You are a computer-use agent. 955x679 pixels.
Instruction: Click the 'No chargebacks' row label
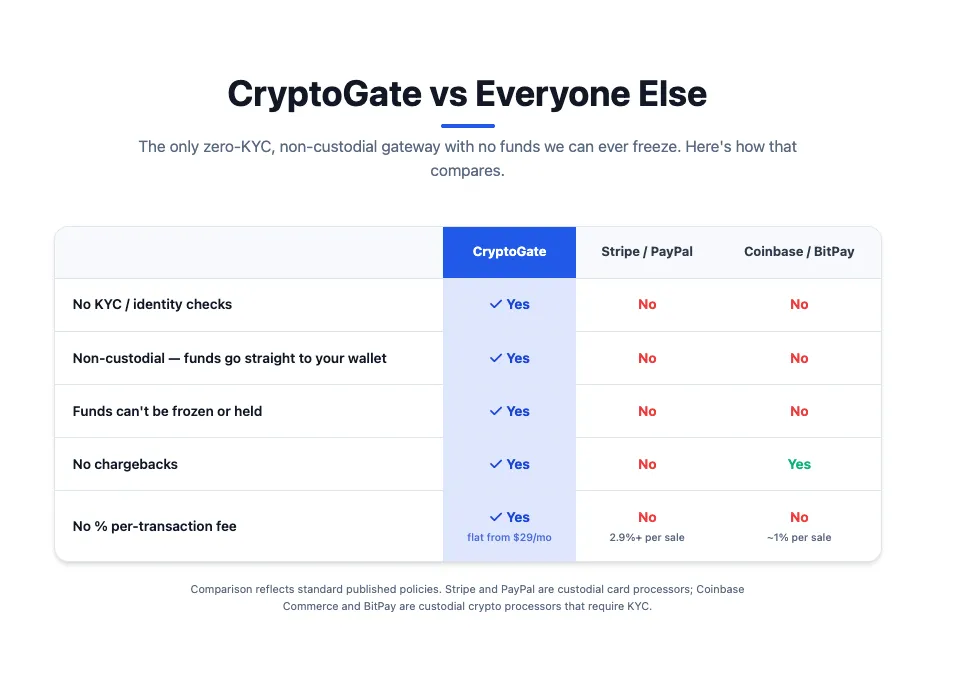pyautogui.click(x=125, y=464)
